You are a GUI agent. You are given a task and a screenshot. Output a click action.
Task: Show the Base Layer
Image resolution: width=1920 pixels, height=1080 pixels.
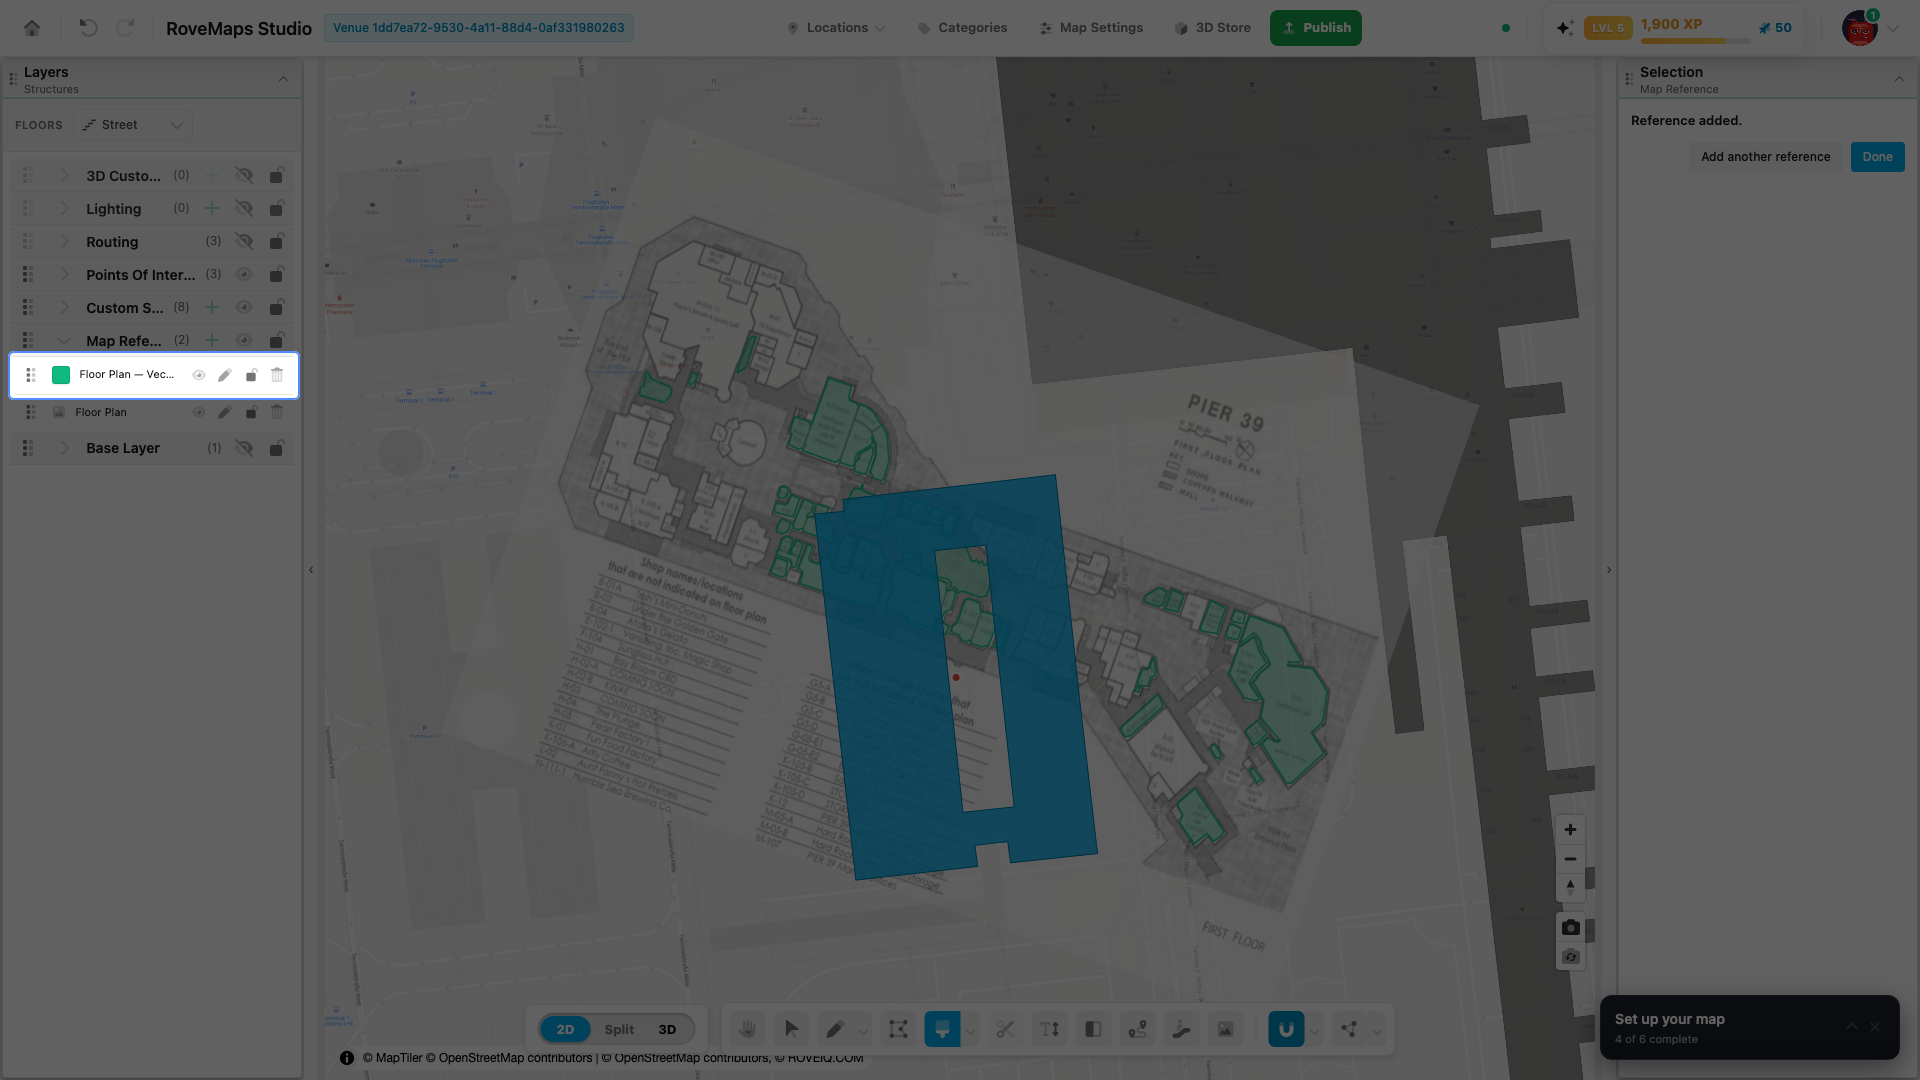(x=244, y=448)
